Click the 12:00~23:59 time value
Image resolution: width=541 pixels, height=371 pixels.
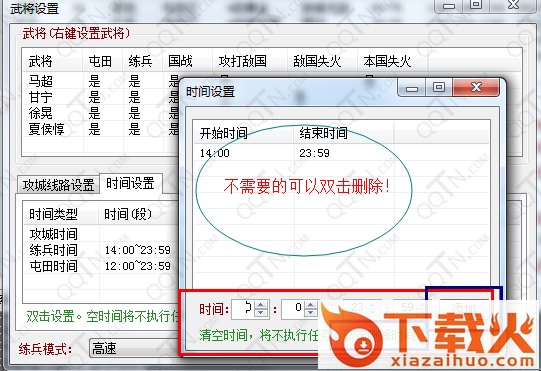point(138,266)
